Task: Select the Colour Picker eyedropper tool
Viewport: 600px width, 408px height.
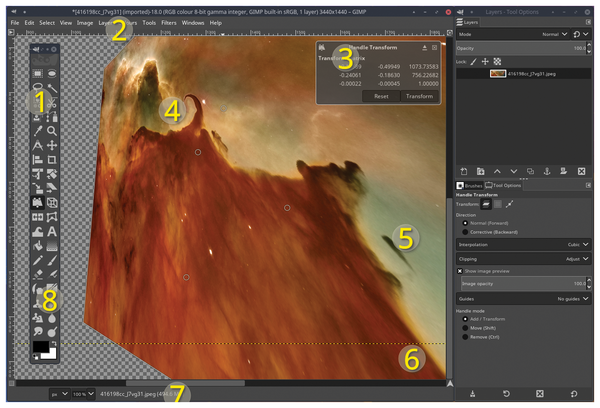Action: 38,131
